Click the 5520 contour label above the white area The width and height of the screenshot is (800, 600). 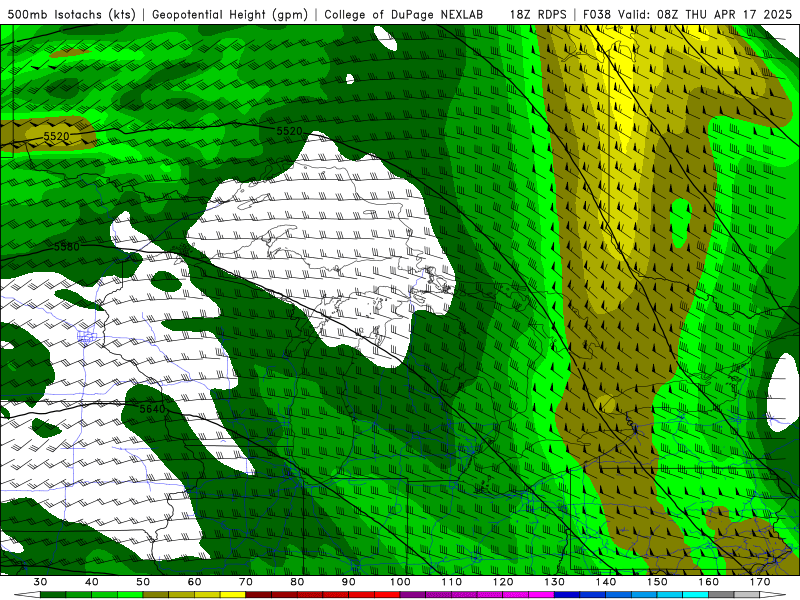pyautogui.click(x=289, y=131)
